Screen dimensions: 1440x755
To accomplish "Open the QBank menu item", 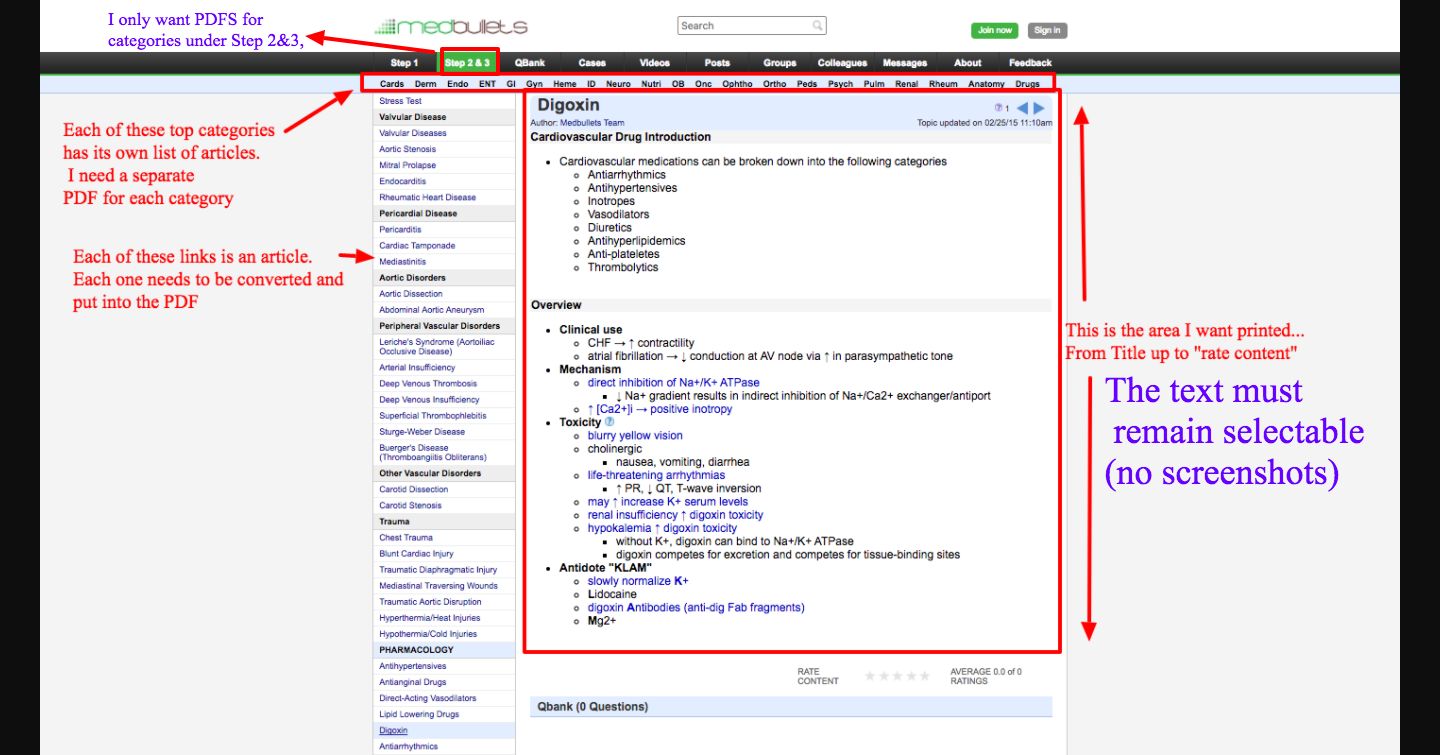I will (x=529, y=63).
